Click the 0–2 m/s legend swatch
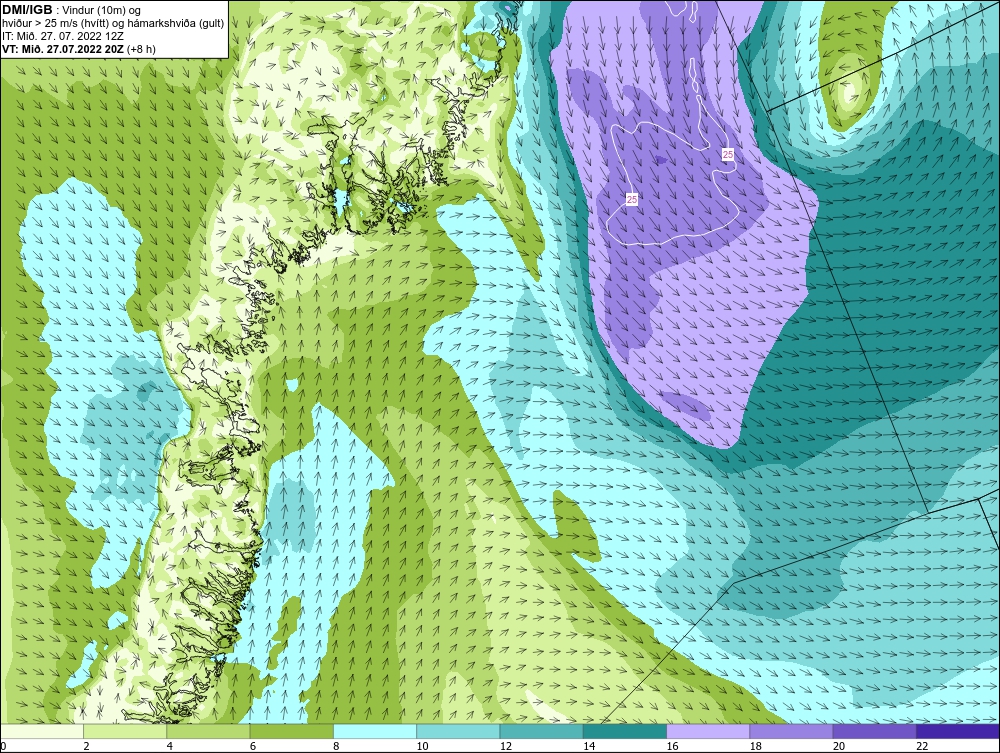Screen dimensions: 1000x753 (41, 731)
